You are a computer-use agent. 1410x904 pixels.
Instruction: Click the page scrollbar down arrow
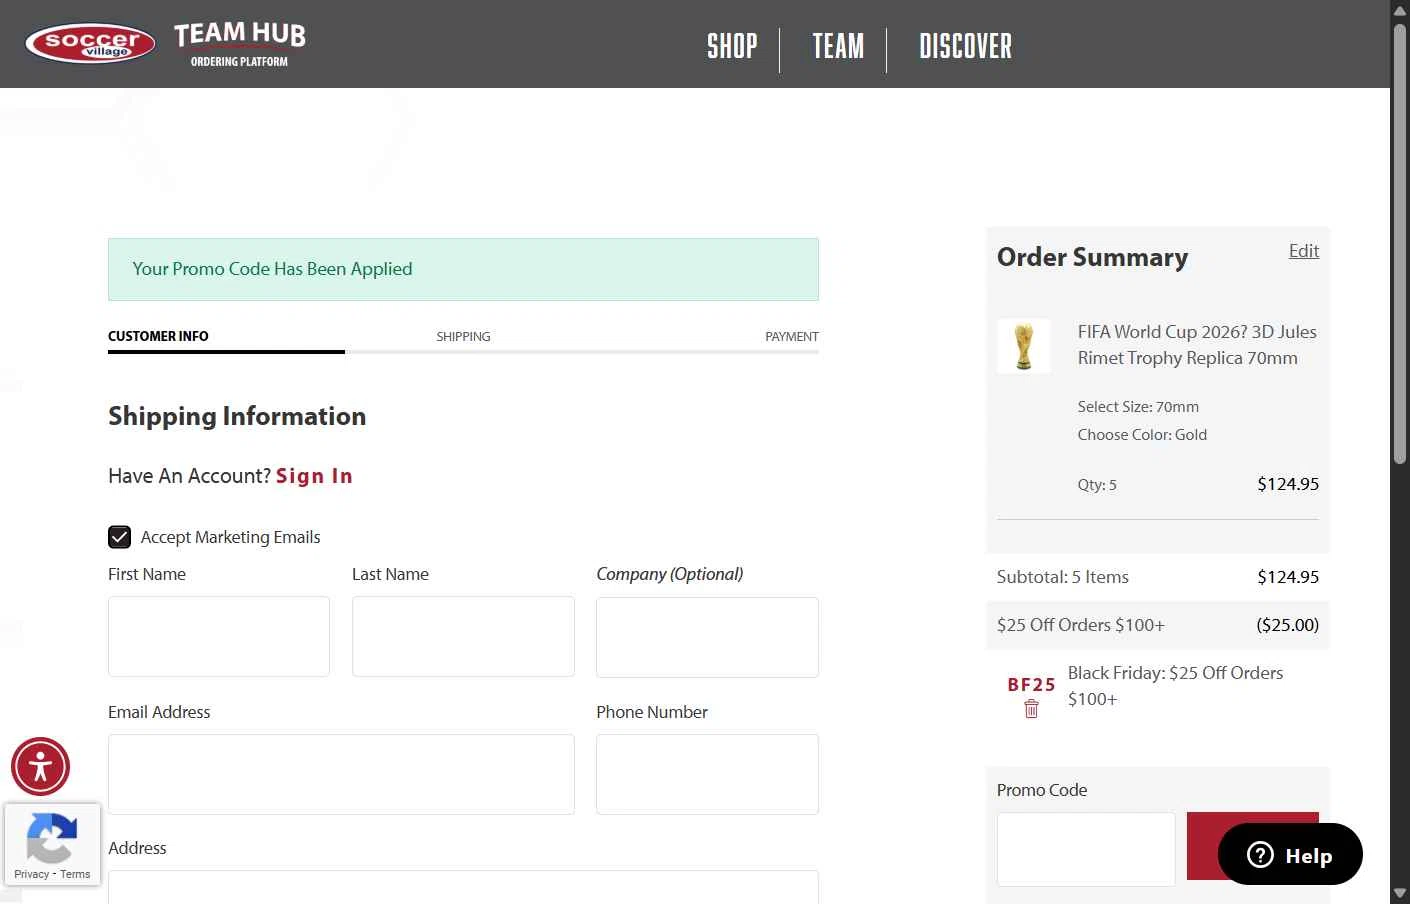point(1400,894)
